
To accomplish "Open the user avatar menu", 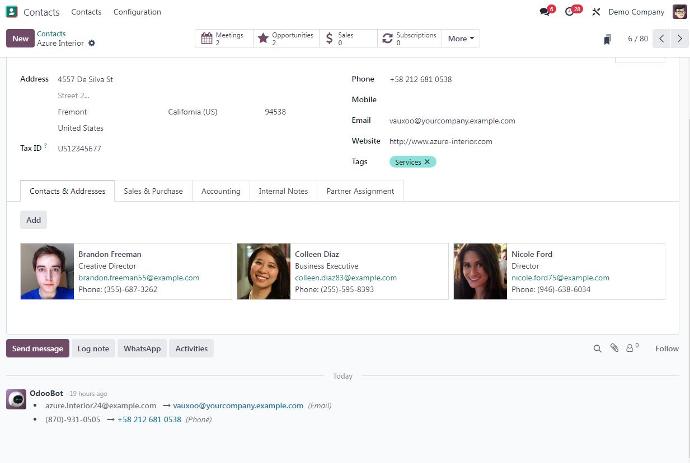I will click(x=679, y=12).
